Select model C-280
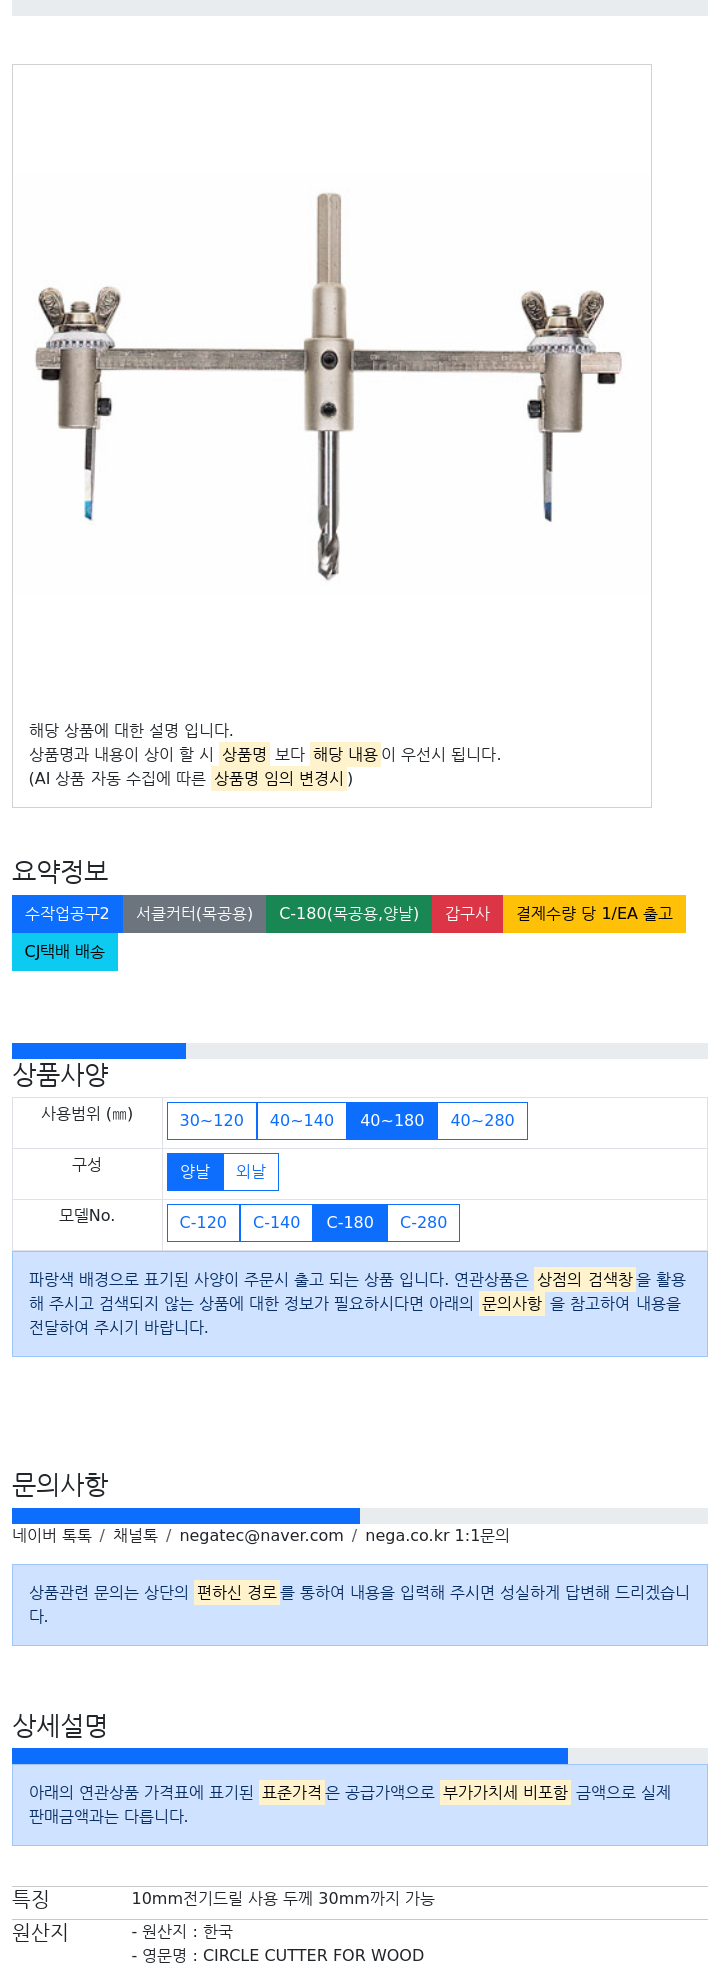 coord(424,1223)
